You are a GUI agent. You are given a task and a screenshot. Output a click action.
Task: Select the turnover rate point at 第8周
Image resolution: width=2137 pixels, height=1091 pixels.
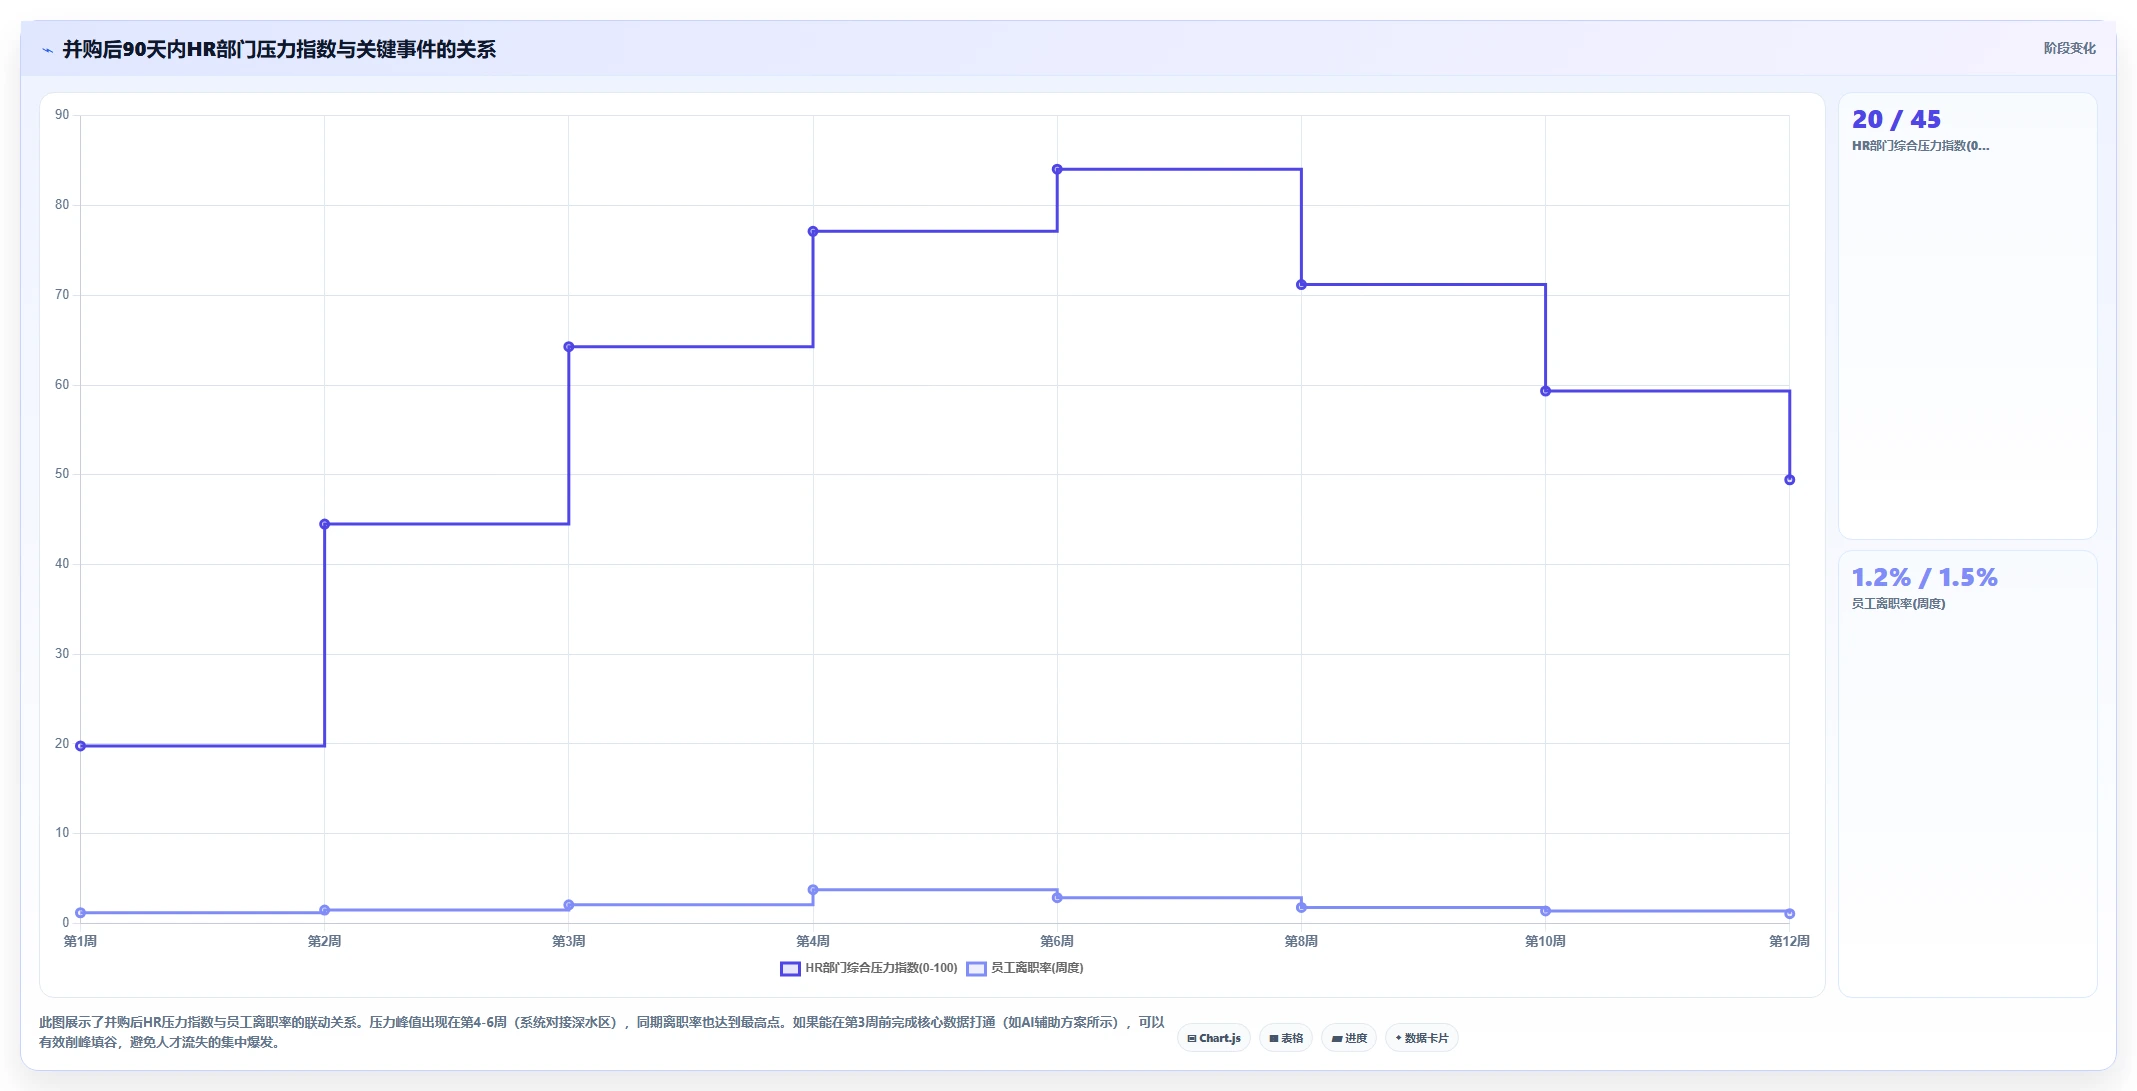coord(1301,908)
